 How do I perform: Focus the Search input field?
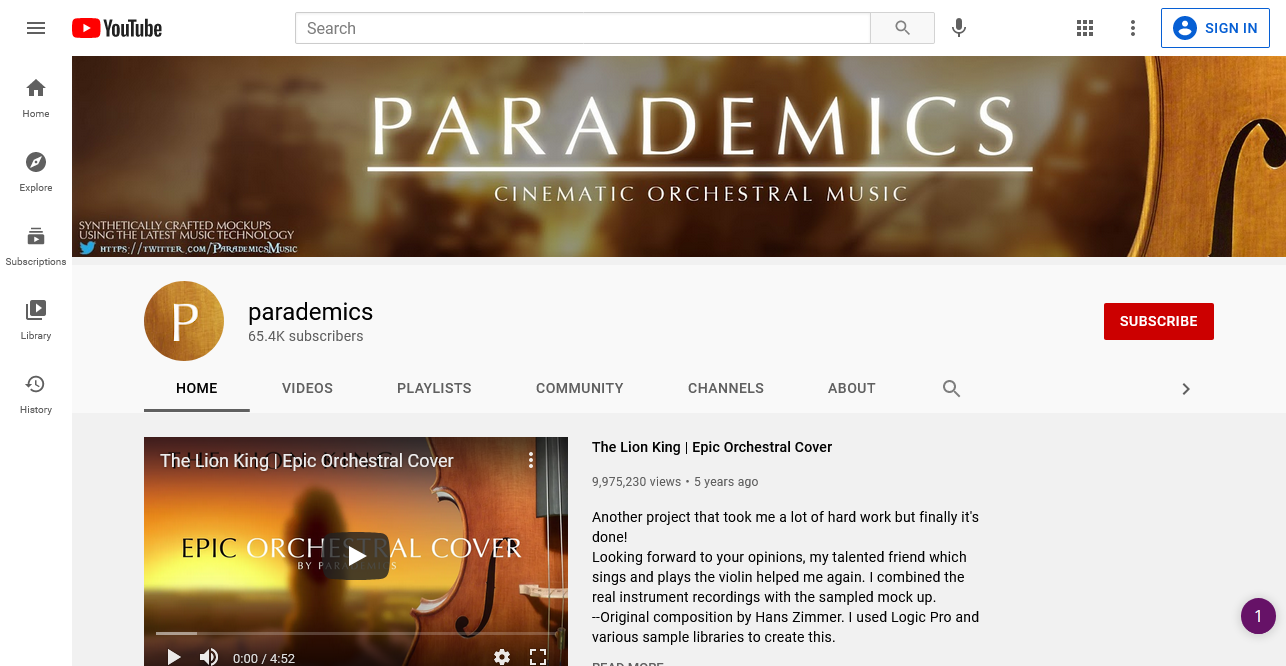pos(583,28)
